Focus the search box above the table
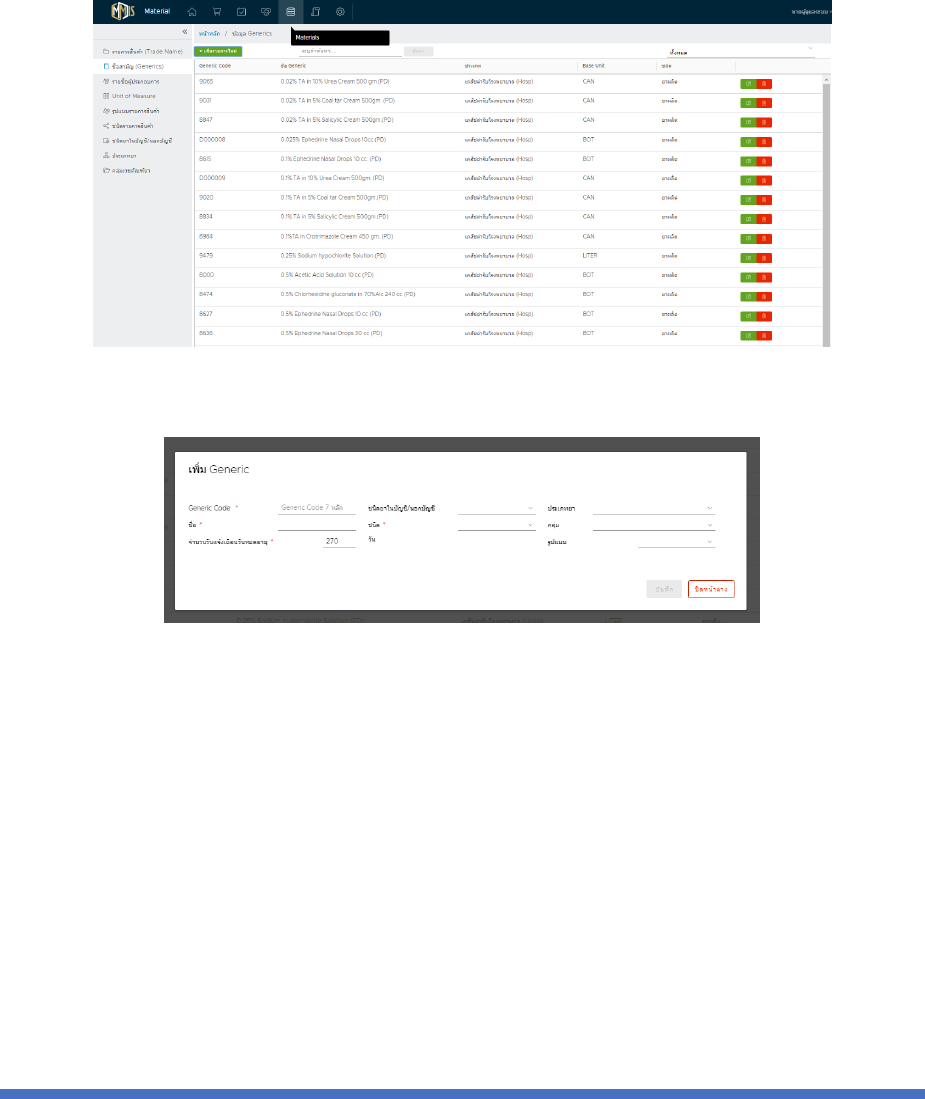Viewport: 925px width, 1099px height. pyautogui.click(x=350, y=51)
